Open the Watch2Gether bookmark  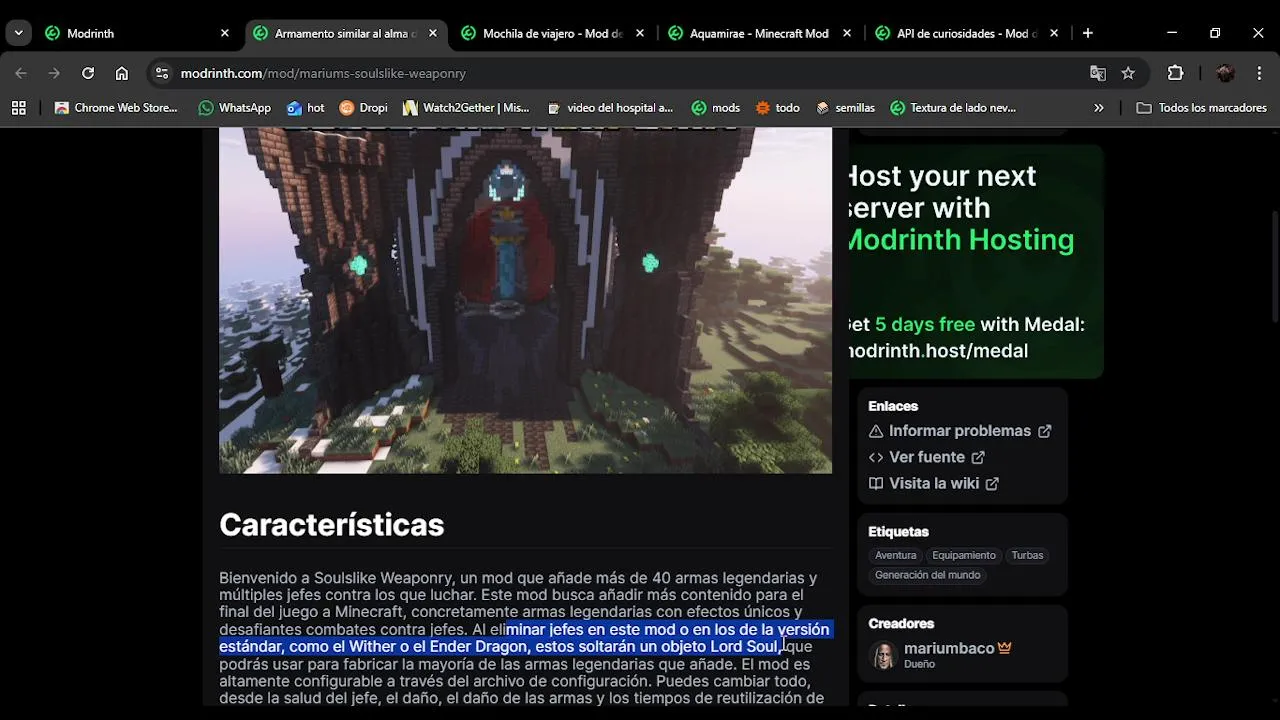(x=466, y=108)
